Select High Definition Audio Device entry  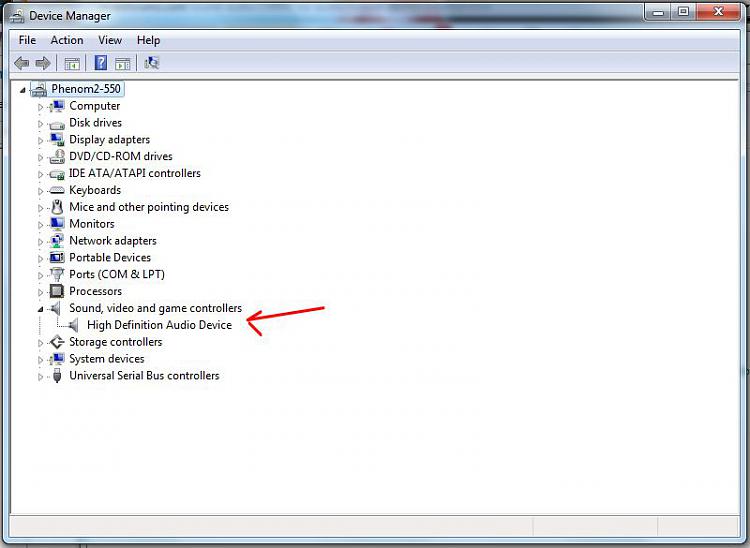(159, 325)
